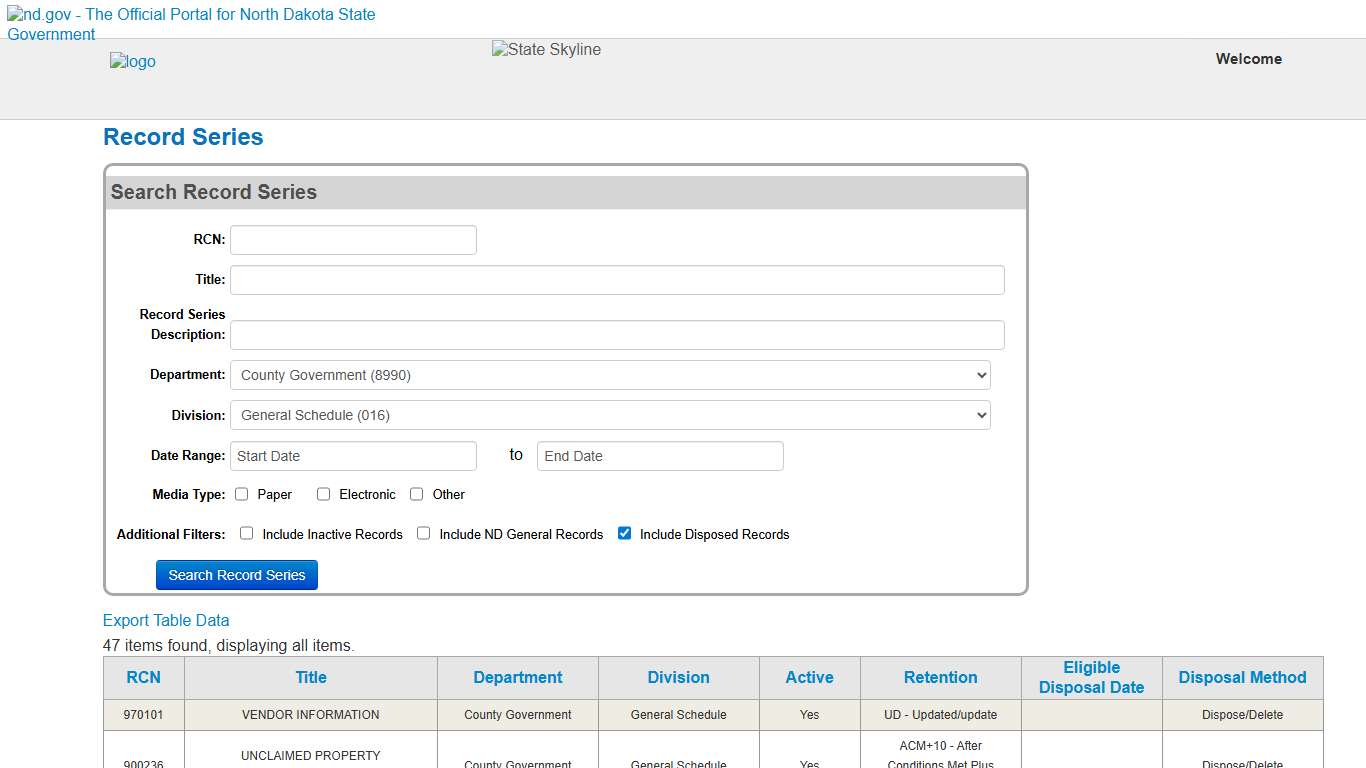Click the Export Table Data link
Viewport: 1366px width, 768px height.
coord(166,620)
